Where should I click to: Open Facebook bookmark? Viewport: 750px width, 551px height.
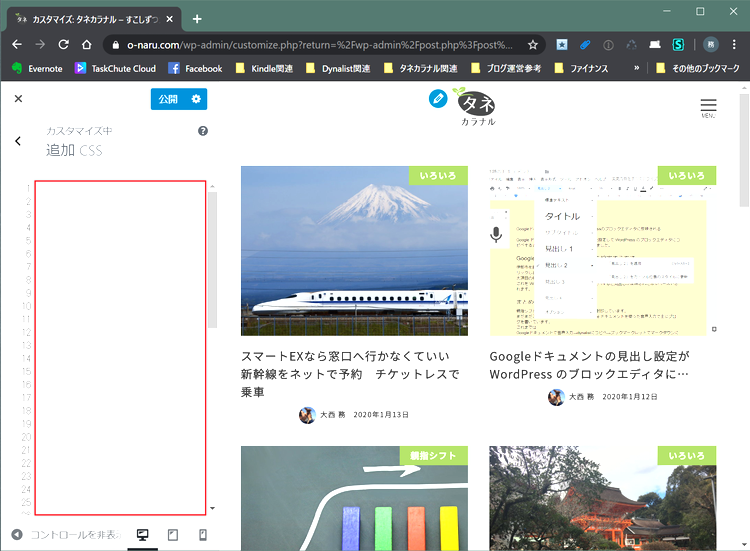pos(196,68)
